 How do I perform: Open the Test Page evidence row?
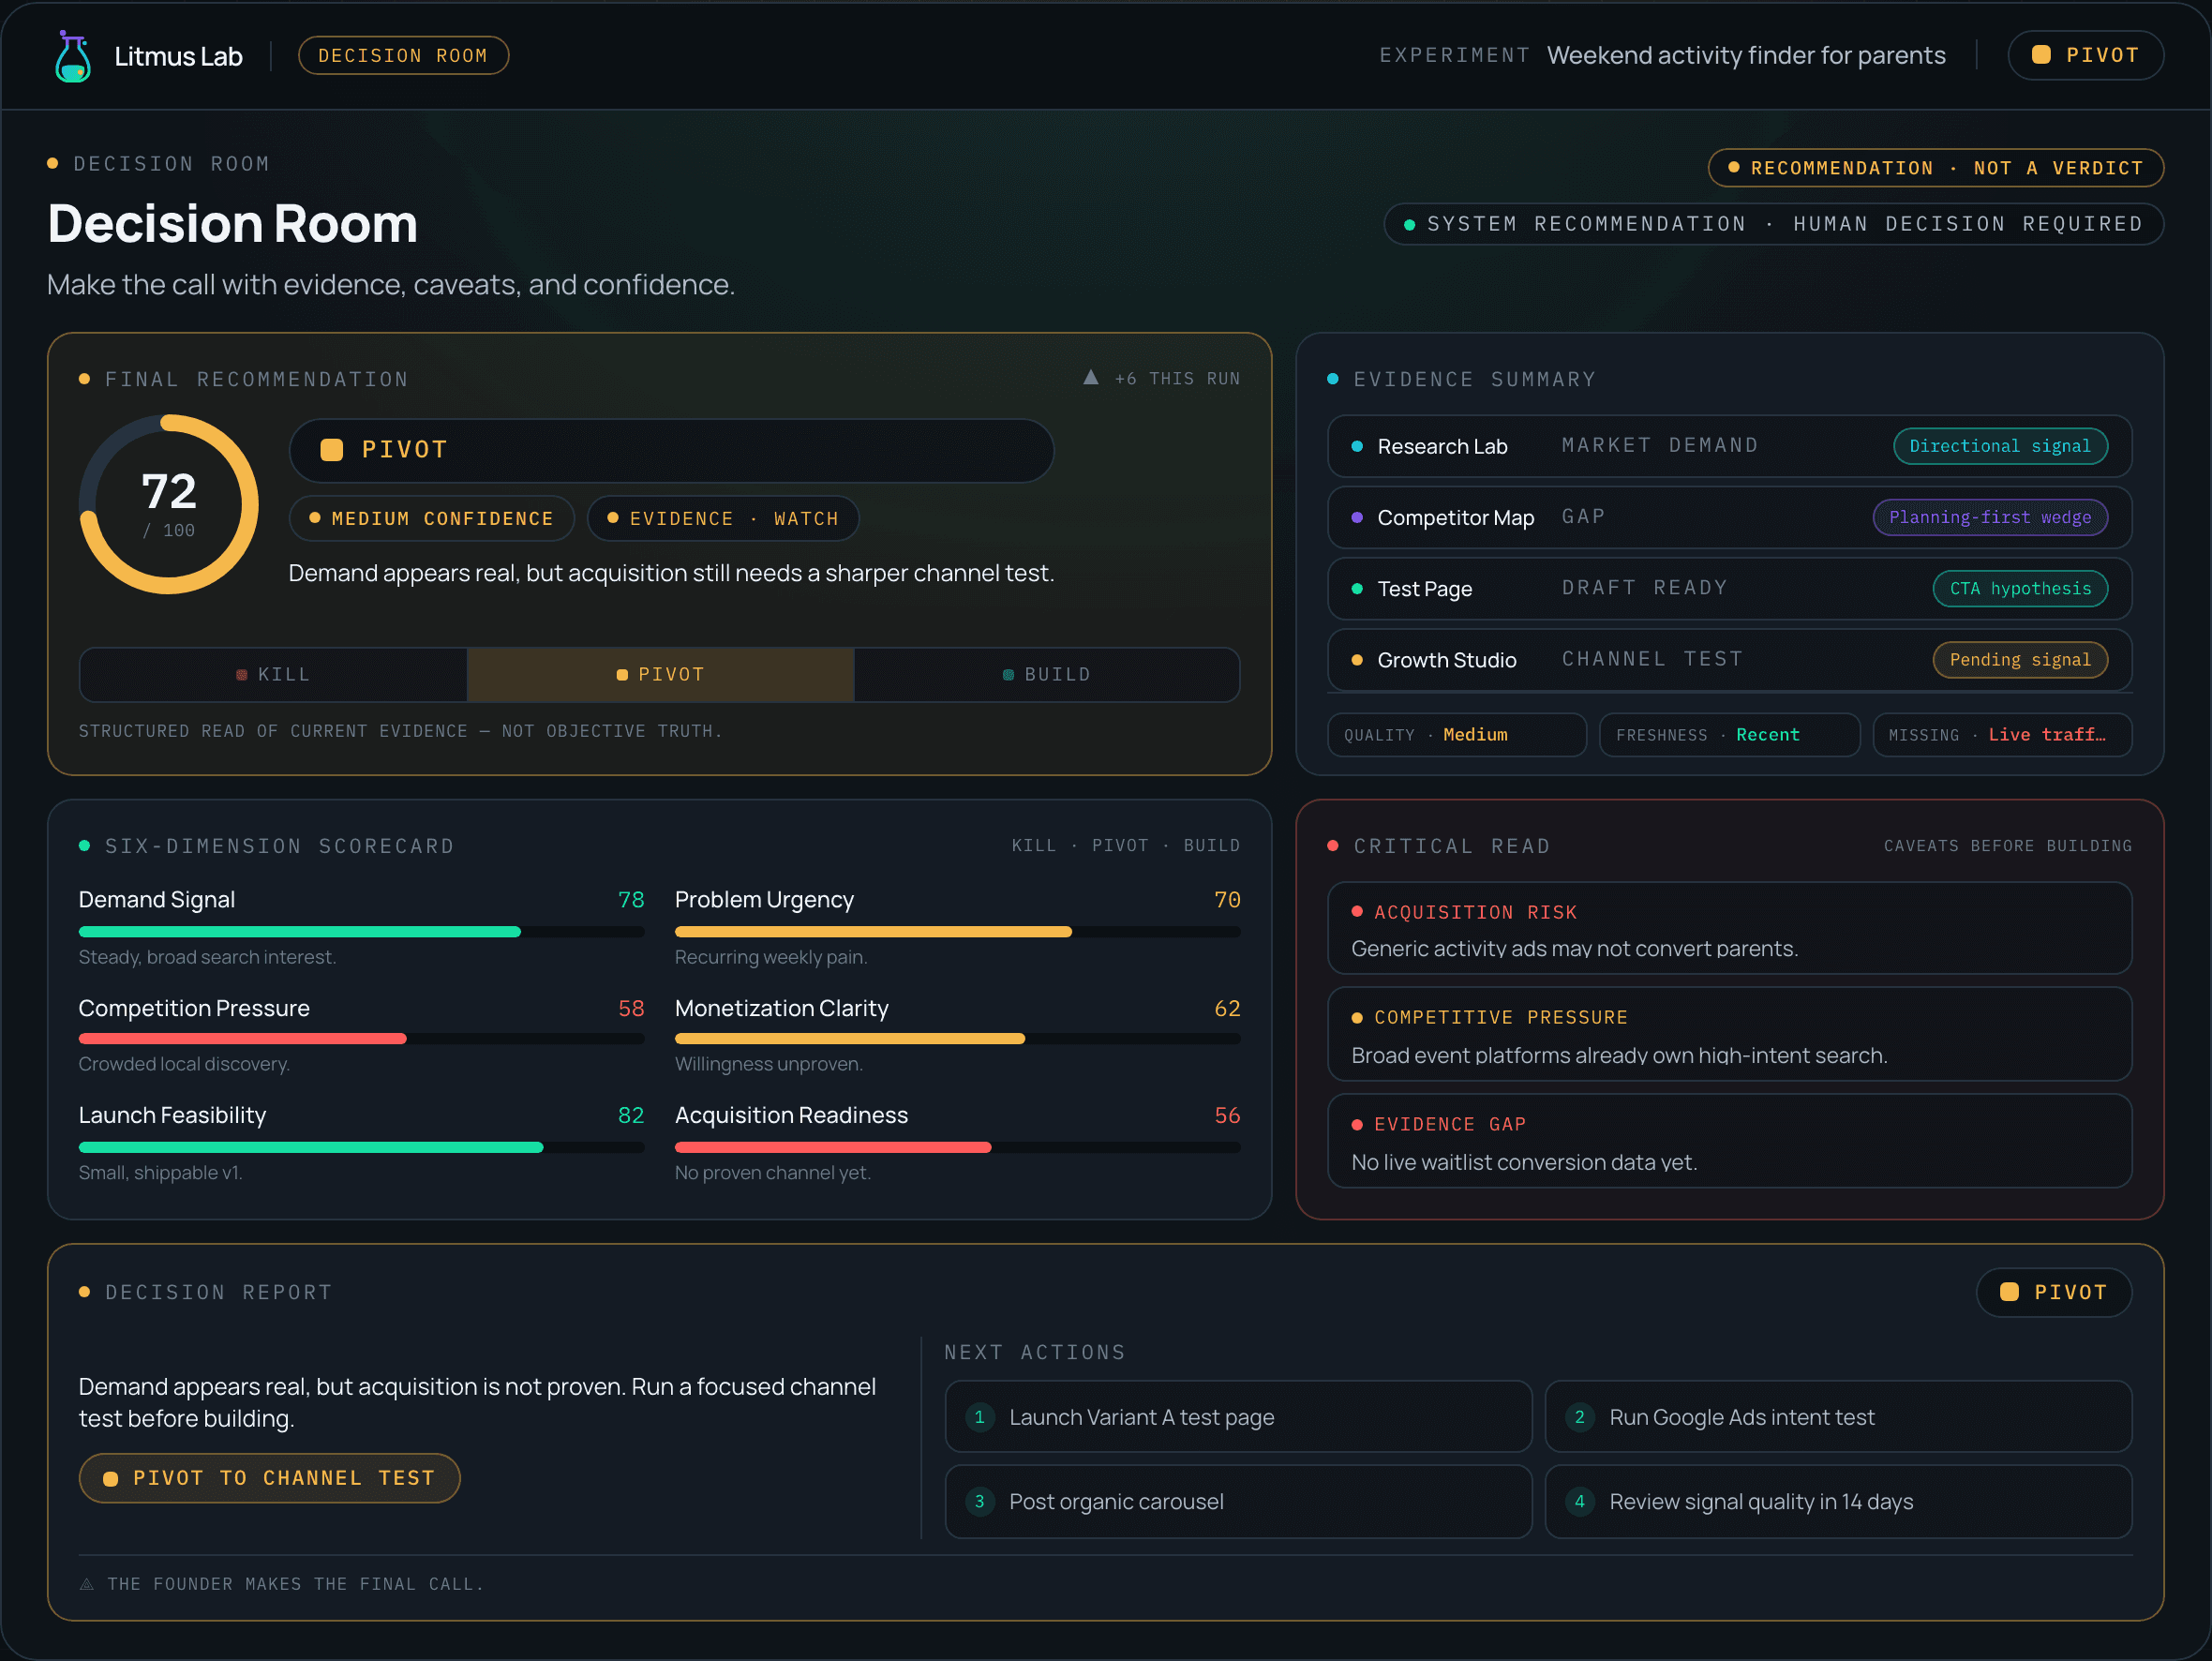click(1729, 588)
